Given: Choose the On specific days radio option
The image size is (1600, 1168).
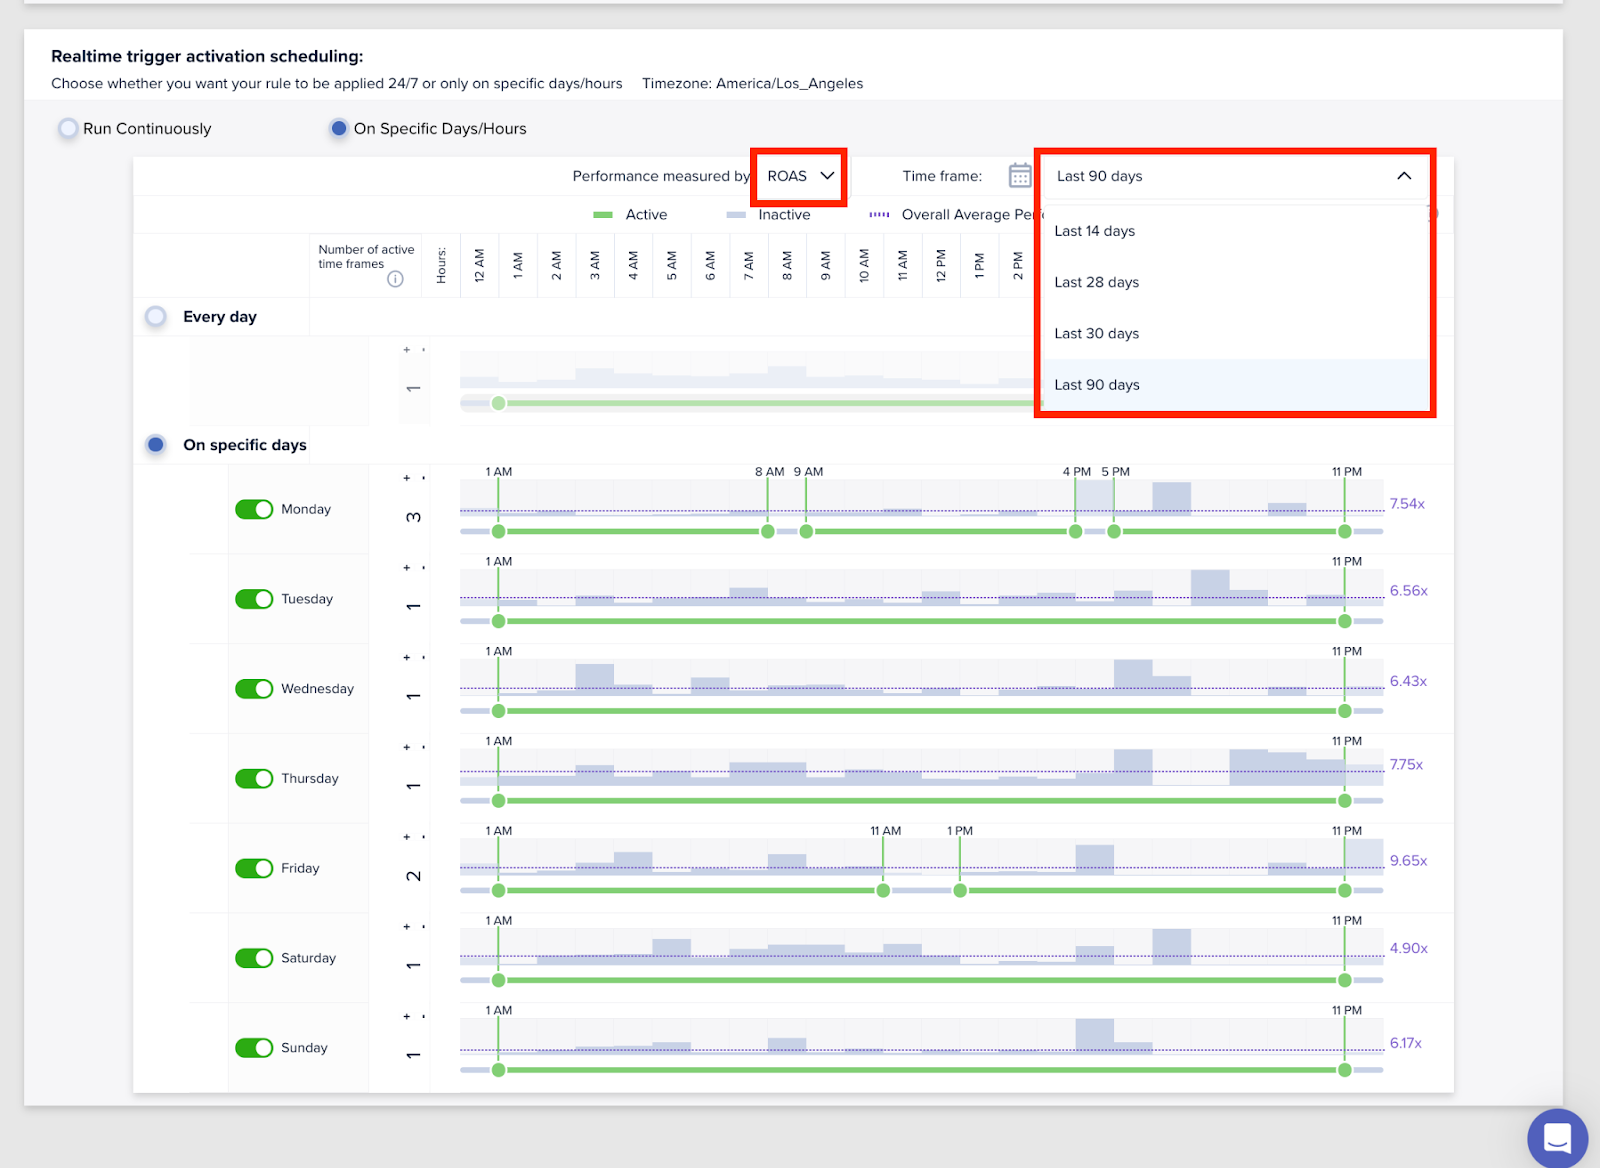Looking at the screenshot, I should point(156,444).
